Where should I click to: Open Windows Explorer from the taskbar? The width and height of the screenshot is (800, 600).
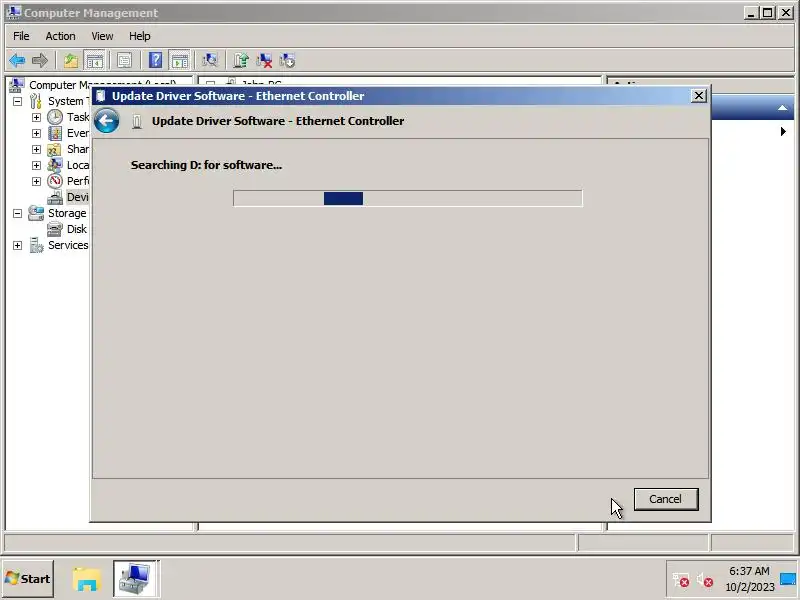(86, 579)
